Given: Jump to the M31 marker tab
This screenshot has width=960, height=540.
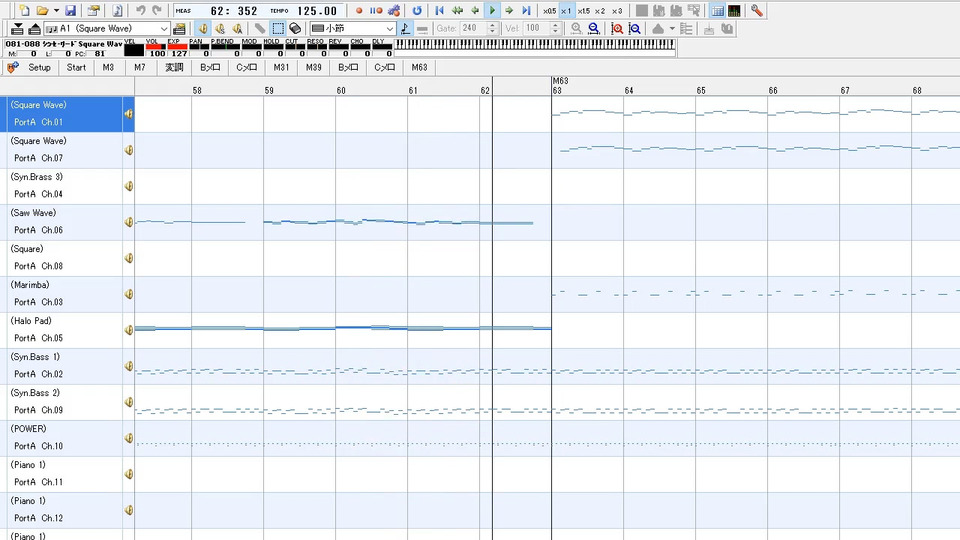Looking at the screenshot, I should pos(282,67).
